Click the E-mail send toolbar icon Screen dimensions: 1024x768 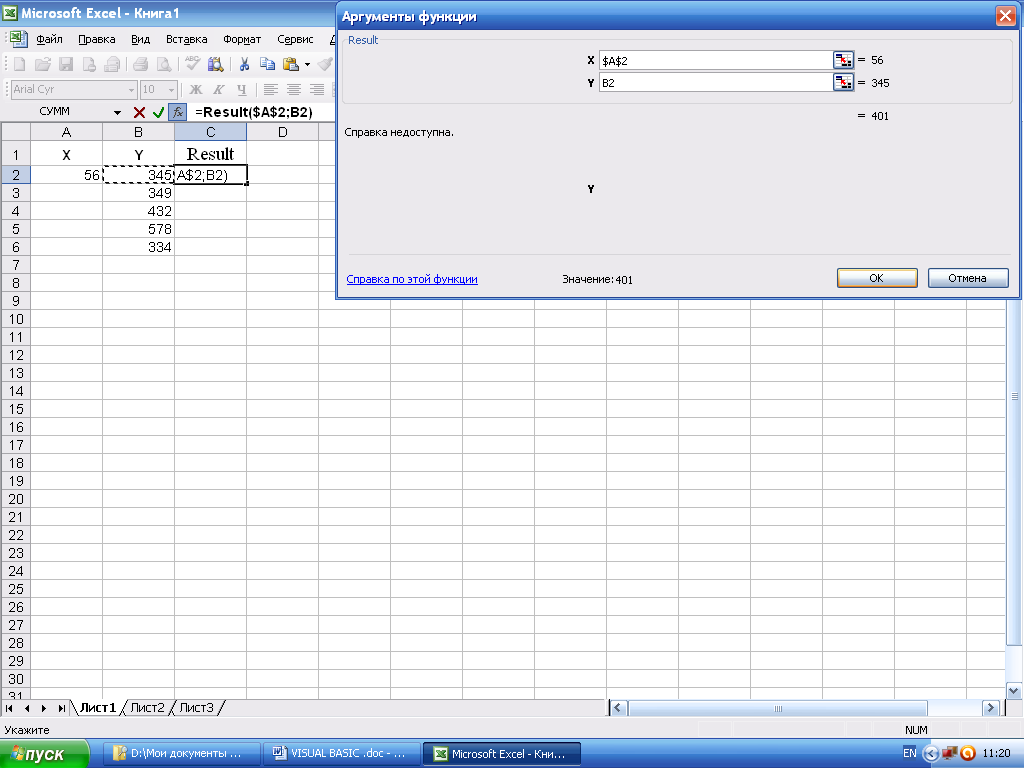tap(112, 64)
